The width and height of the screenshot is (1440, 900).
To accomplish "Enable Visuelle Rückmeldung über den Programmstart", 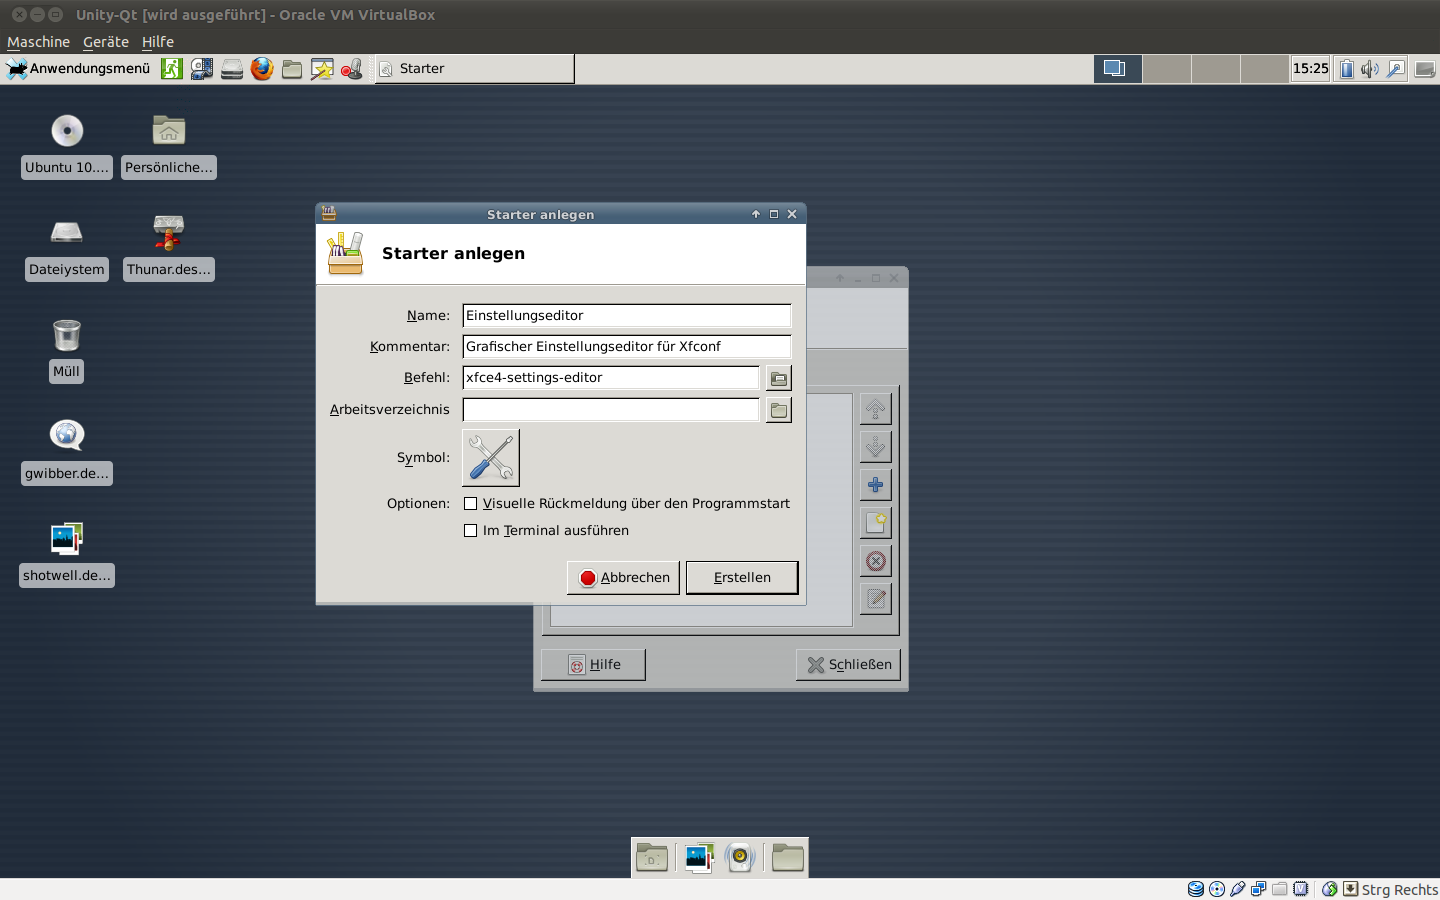I will (x=470, y=503).
